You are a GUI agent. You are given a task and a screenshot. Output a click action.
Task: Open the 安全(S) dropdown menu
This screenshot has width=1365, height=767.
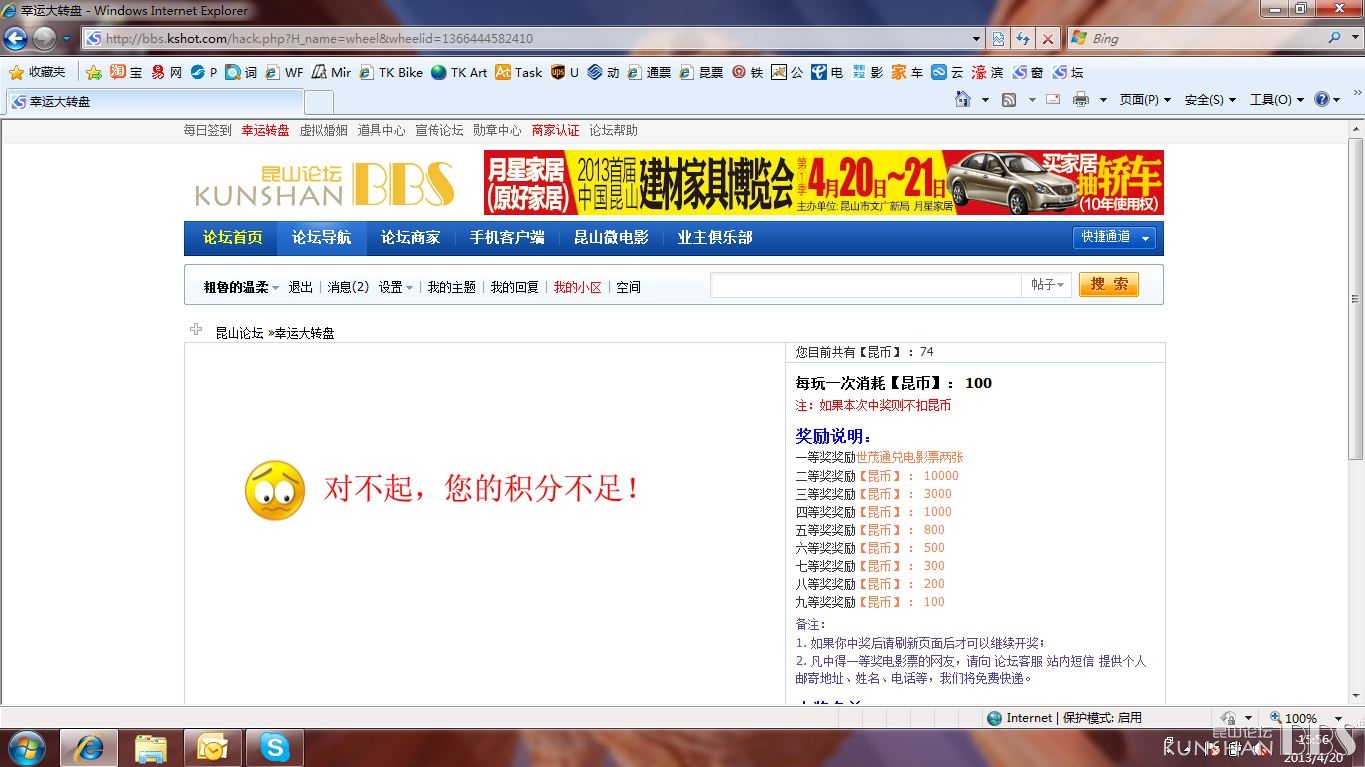tap(1210, 99)
